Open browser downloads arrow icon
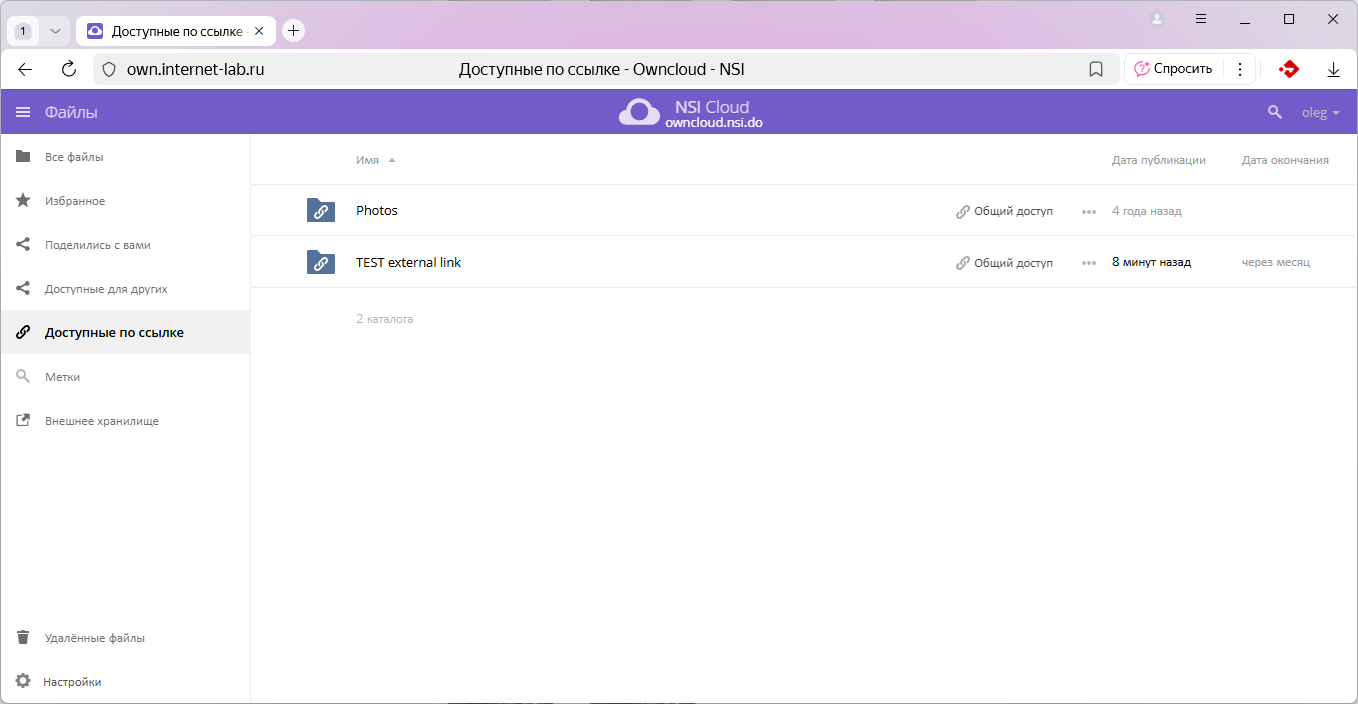 (1332, 69)
